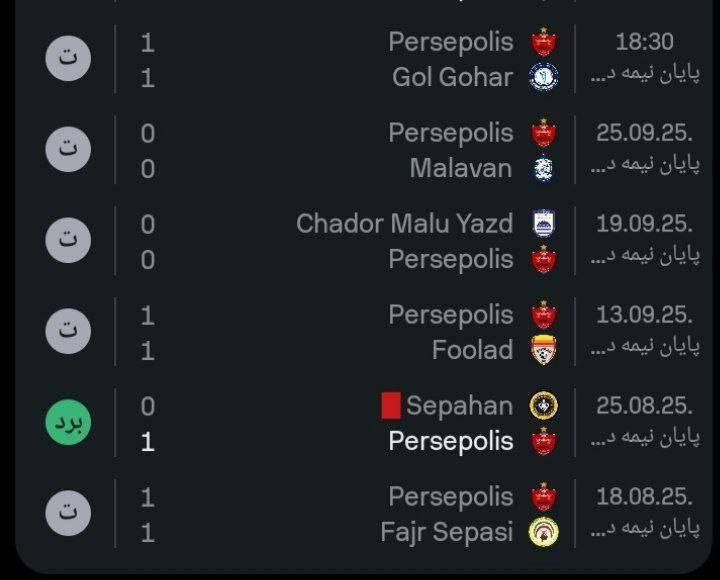Click the Chador Malu Yazd crest
Viewport: 720px width, 580px height.
(543, 223)
